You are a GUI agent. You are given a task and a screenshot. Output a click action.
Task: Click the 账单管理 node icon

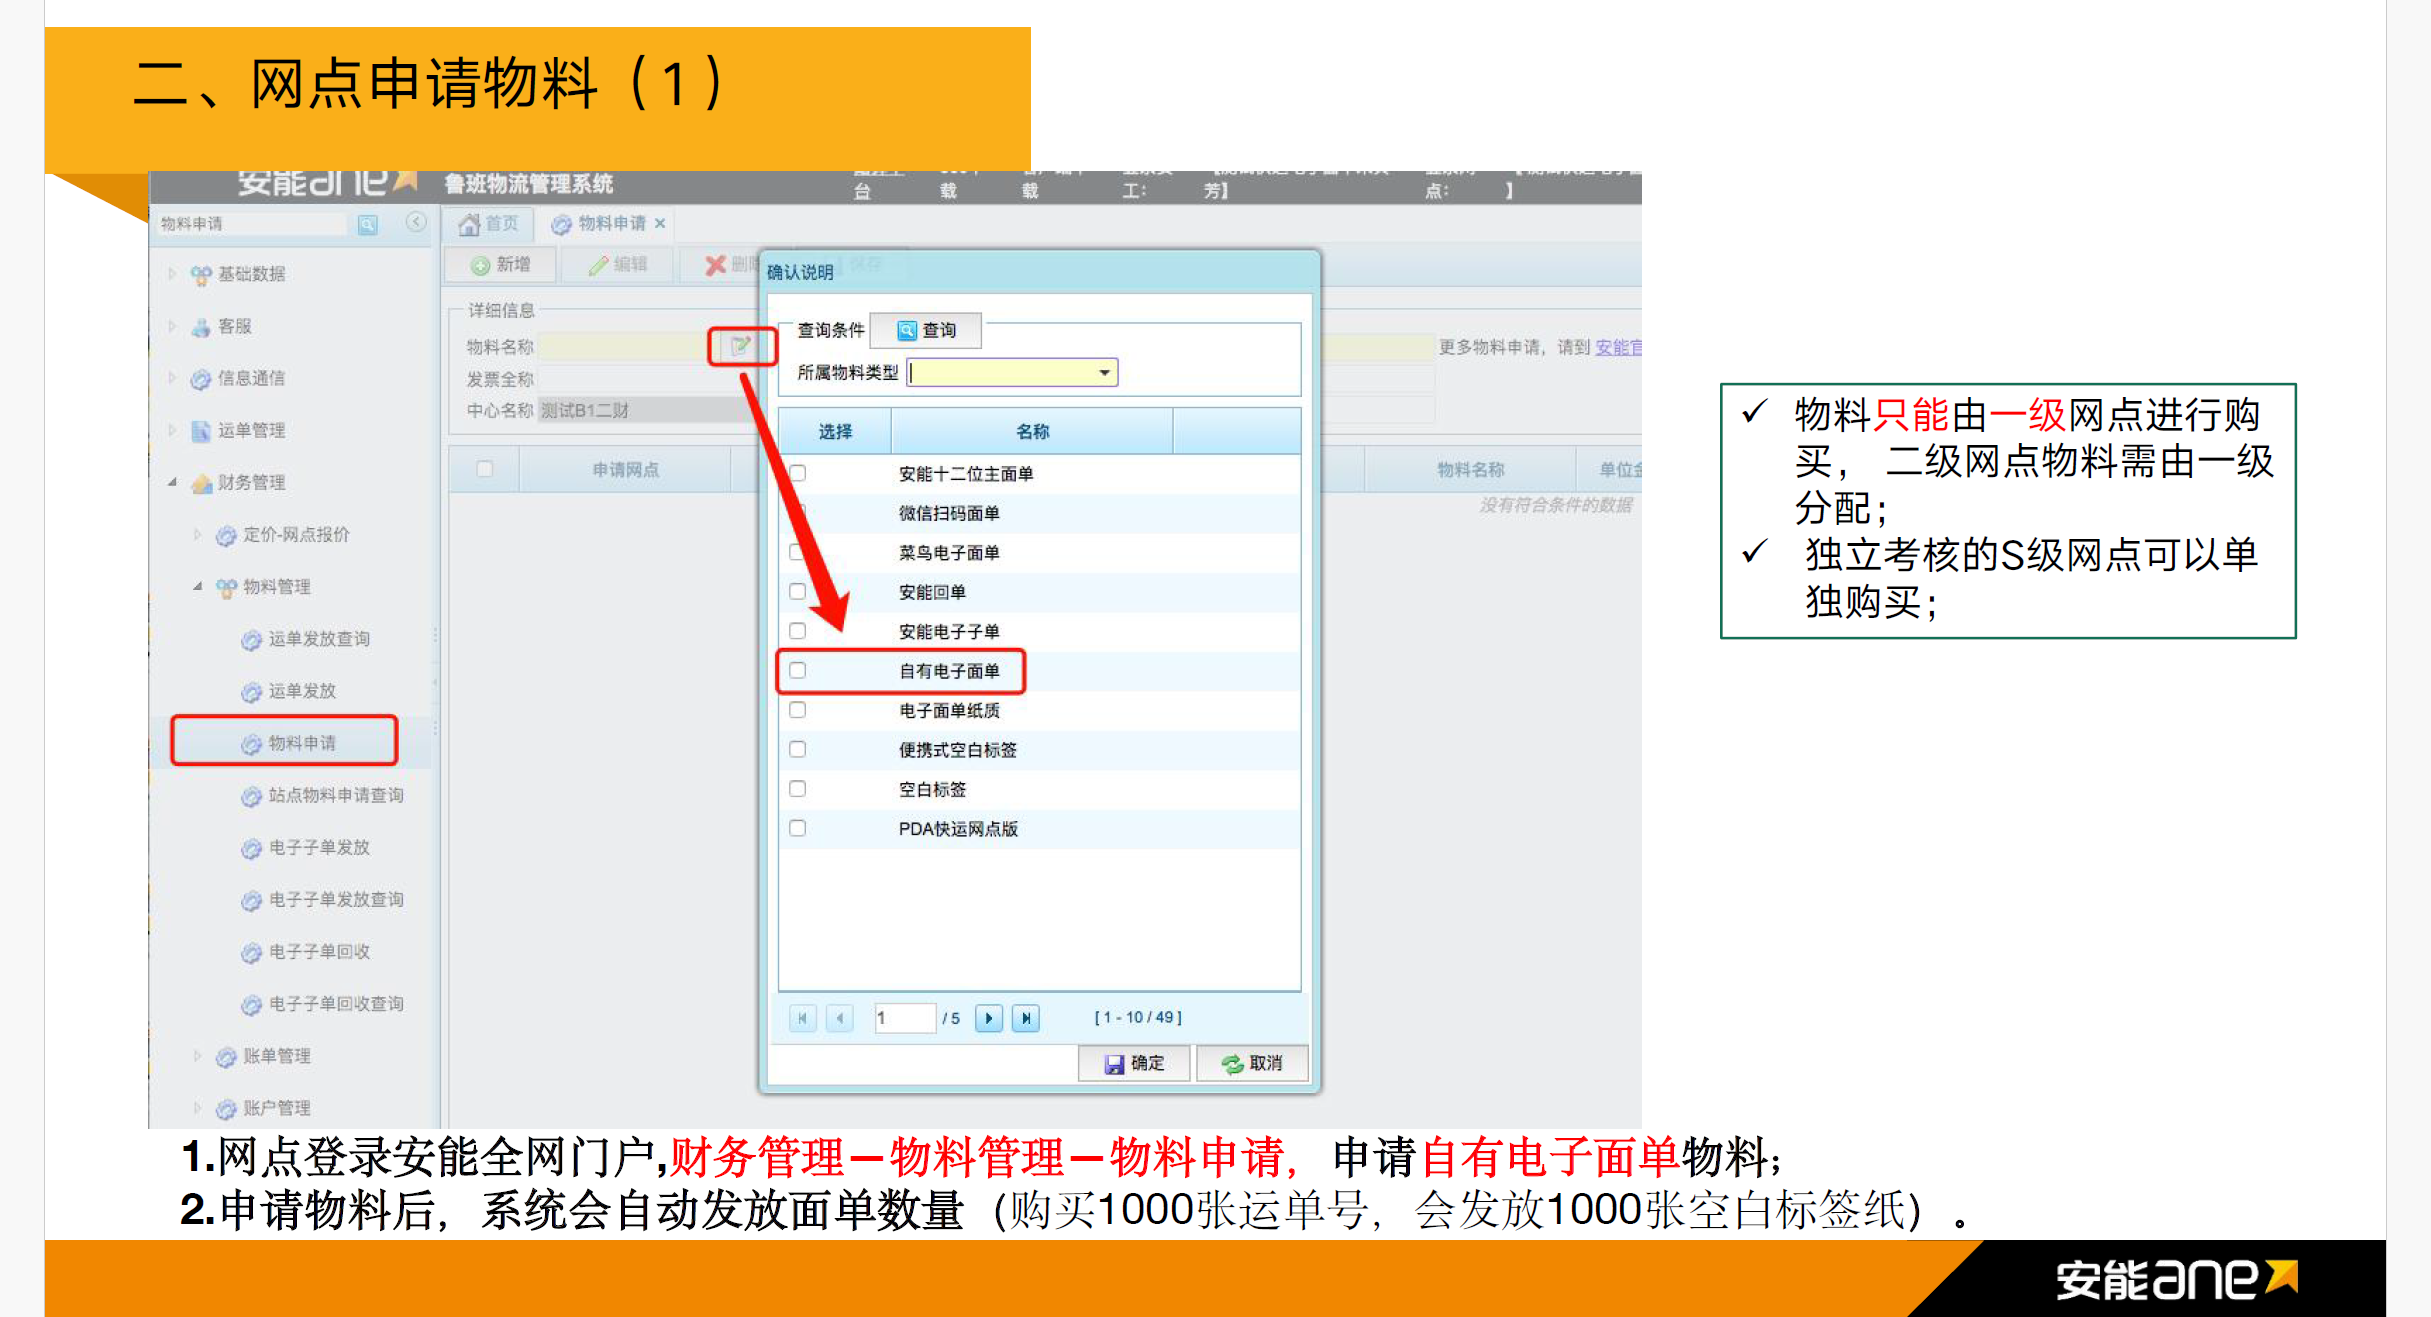[x=227, y=1057]
